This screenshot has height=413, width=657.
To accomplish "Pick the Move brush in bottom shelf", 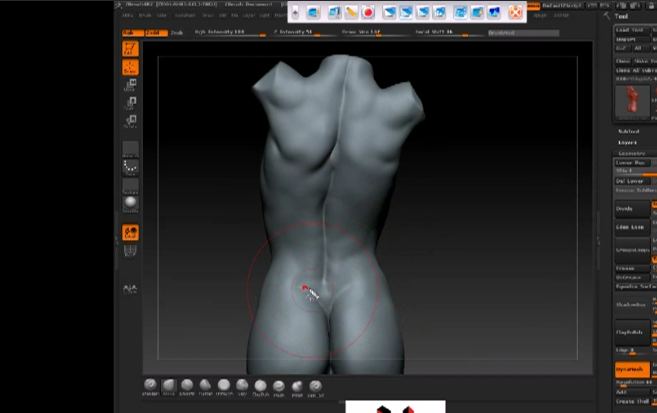I will (x=168, y=386).
